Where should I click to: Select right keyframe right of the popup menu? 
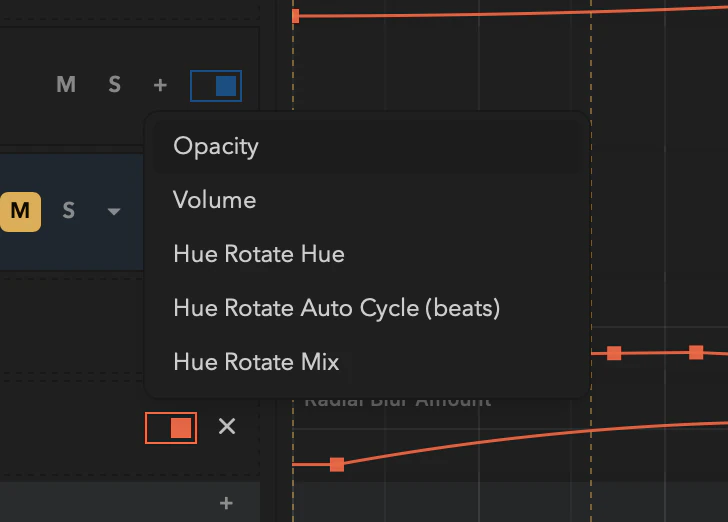[696, 352]
